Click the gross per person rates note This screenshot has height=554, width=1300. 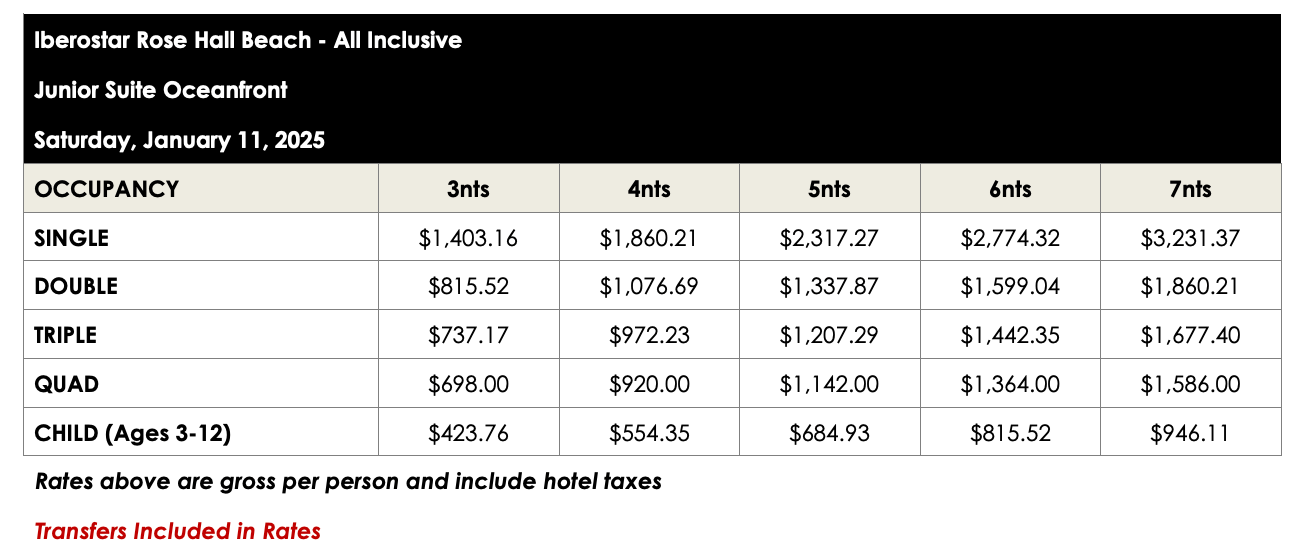[348, 481]
